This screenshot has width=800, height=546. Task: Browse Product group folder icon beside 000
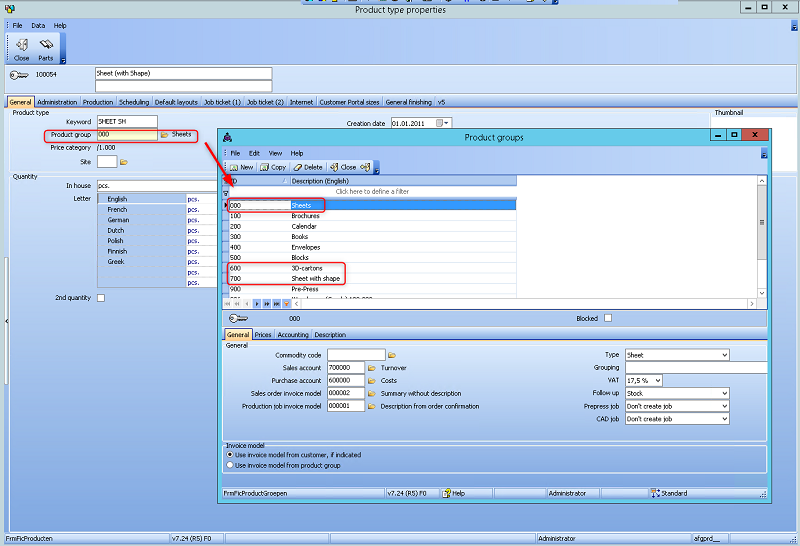(x=164, y=135)
